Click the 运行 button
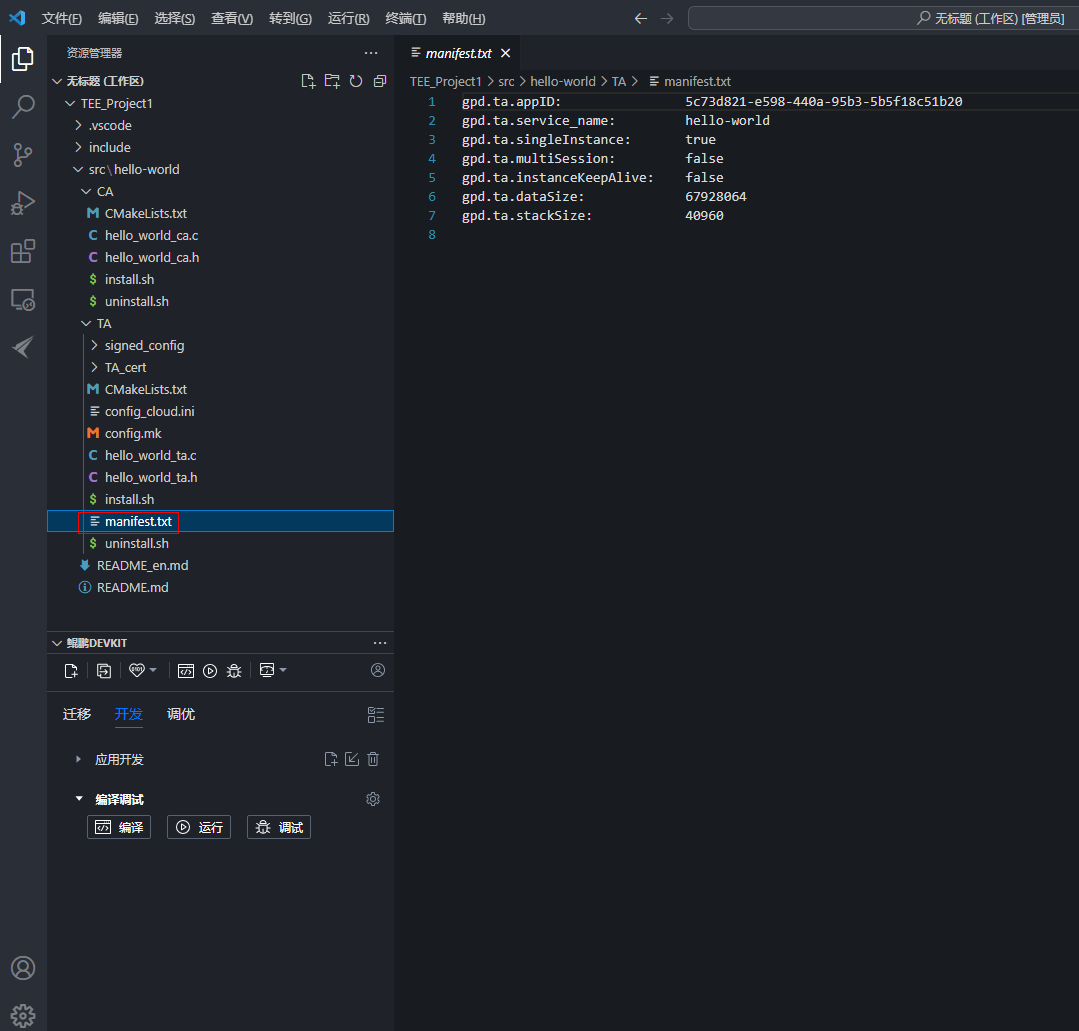This screenshot has height=1031, width=1079. pyautogui.click(x=199, y=827)
